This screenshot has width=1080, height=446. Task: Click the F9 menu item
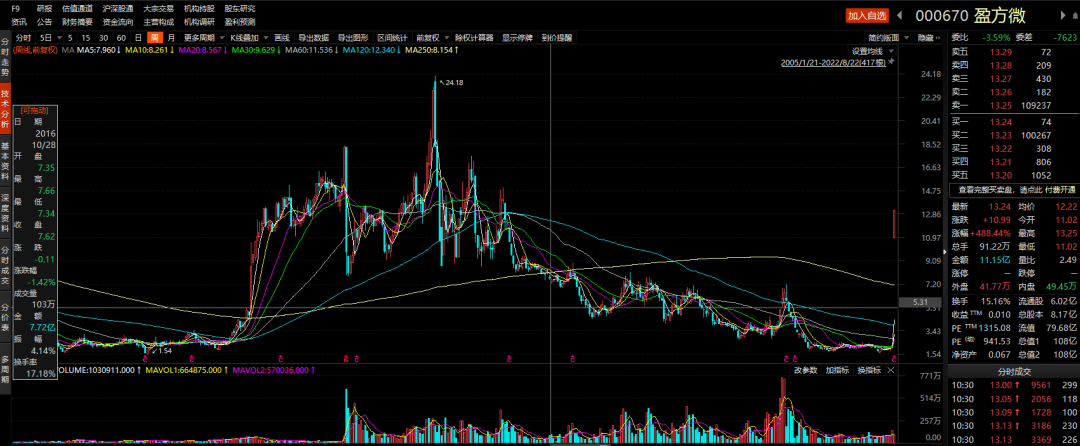coord(17,9)
